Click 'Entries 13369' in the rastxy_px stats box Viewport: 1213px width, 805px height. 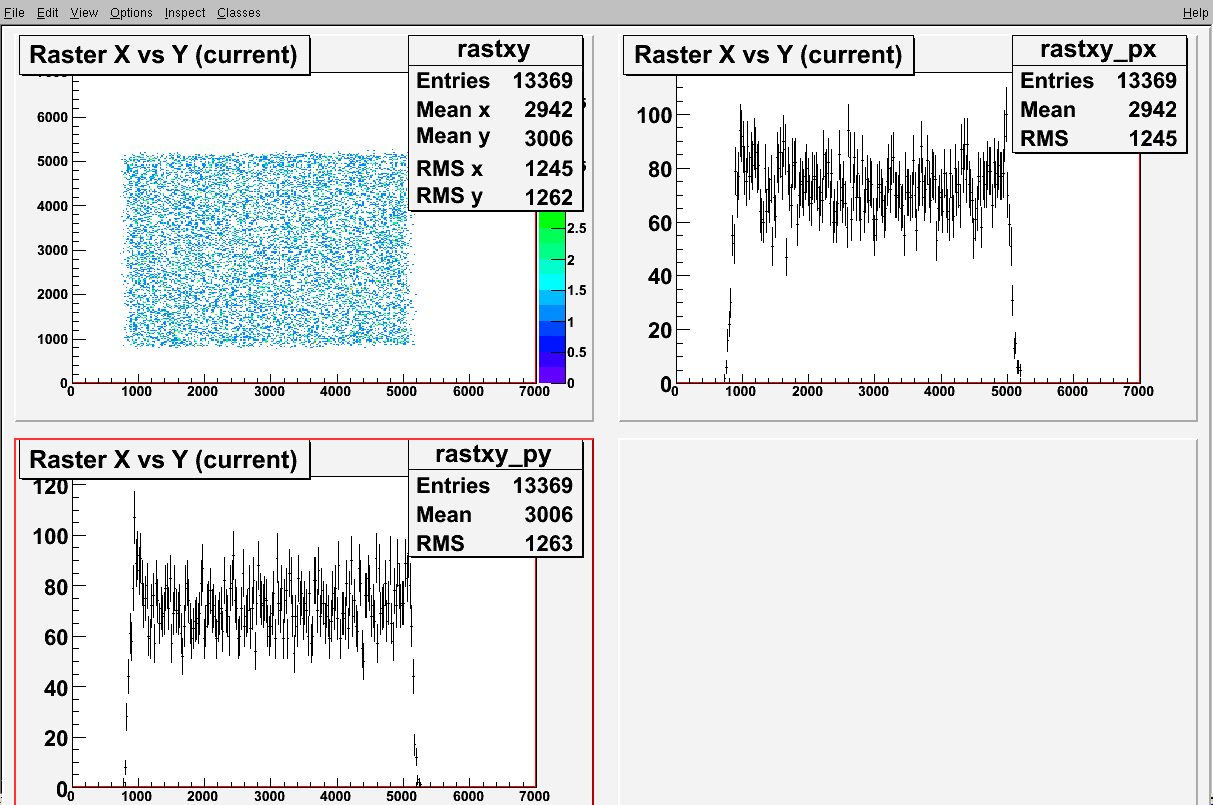click(1099, 81)
